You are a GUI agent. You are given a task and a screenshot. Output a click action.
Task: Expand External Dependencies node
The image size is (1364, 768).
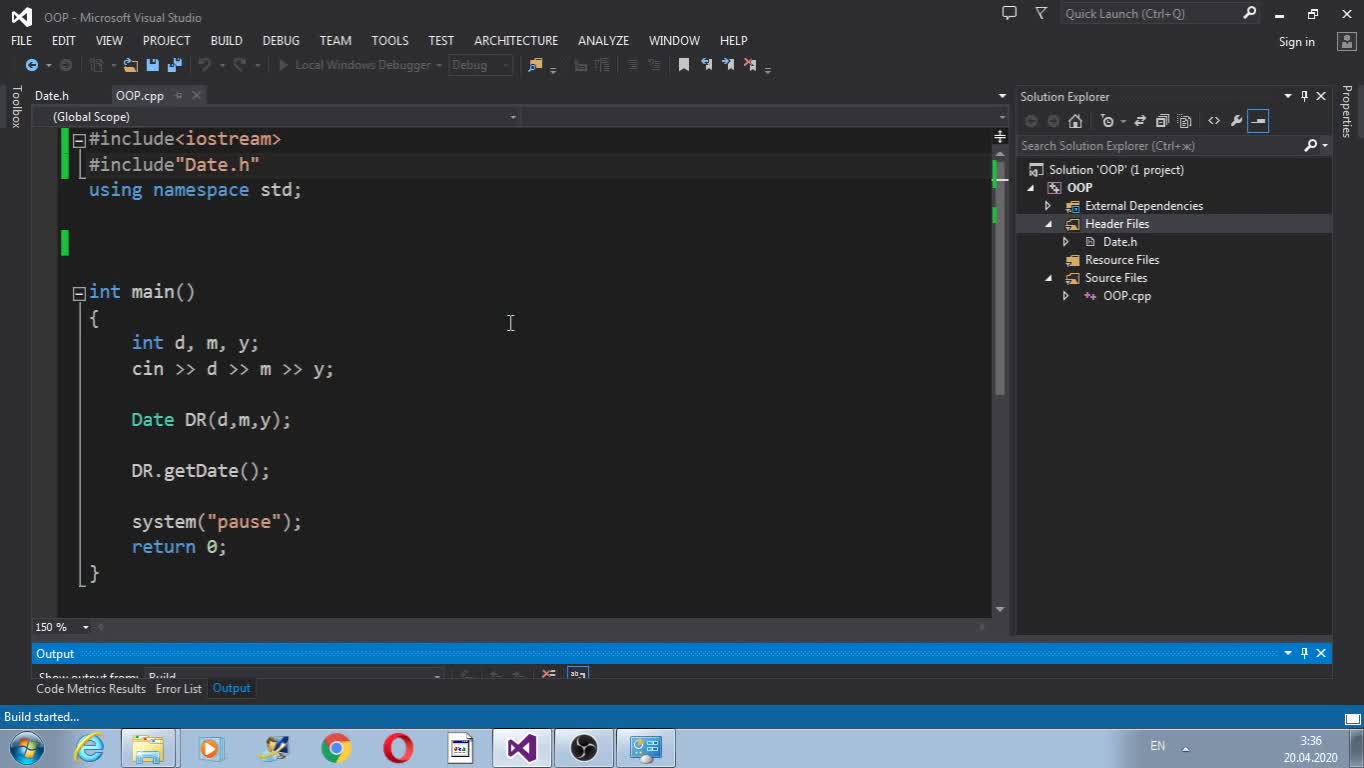(x=1048, y=206)
